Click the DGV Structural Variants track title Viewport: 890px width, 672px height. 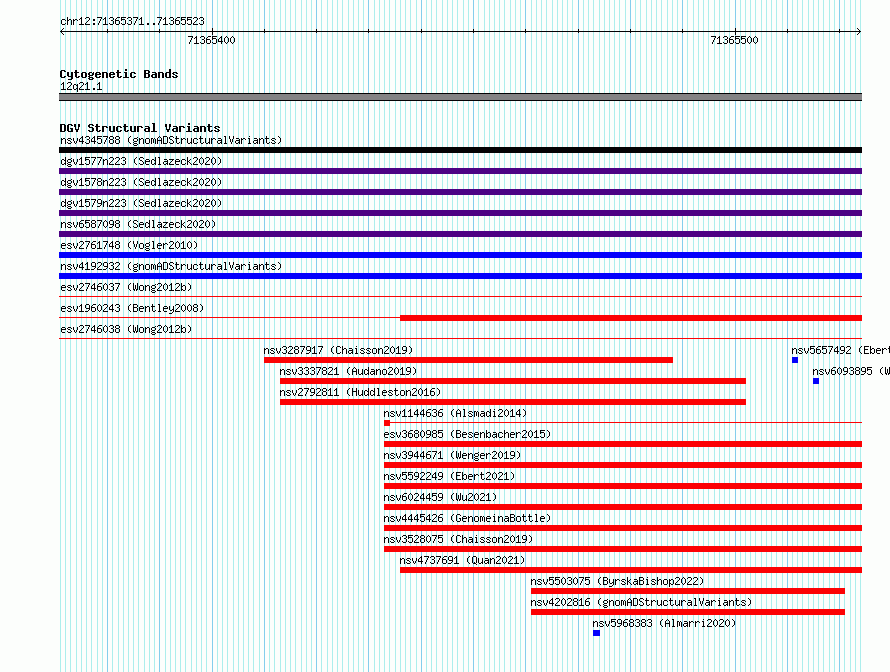click(140, 128)
